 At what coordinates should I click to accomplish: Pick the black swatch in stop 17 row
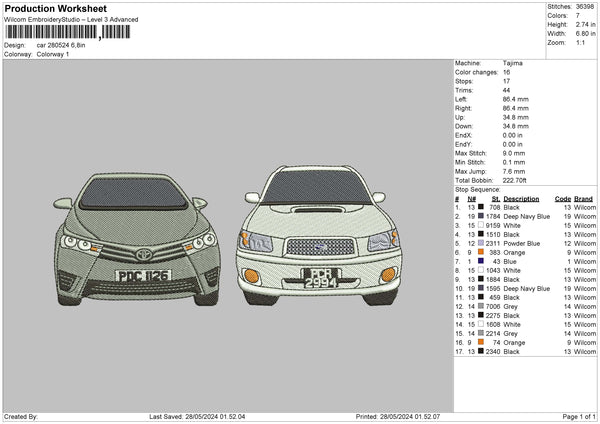click(481, 351)
